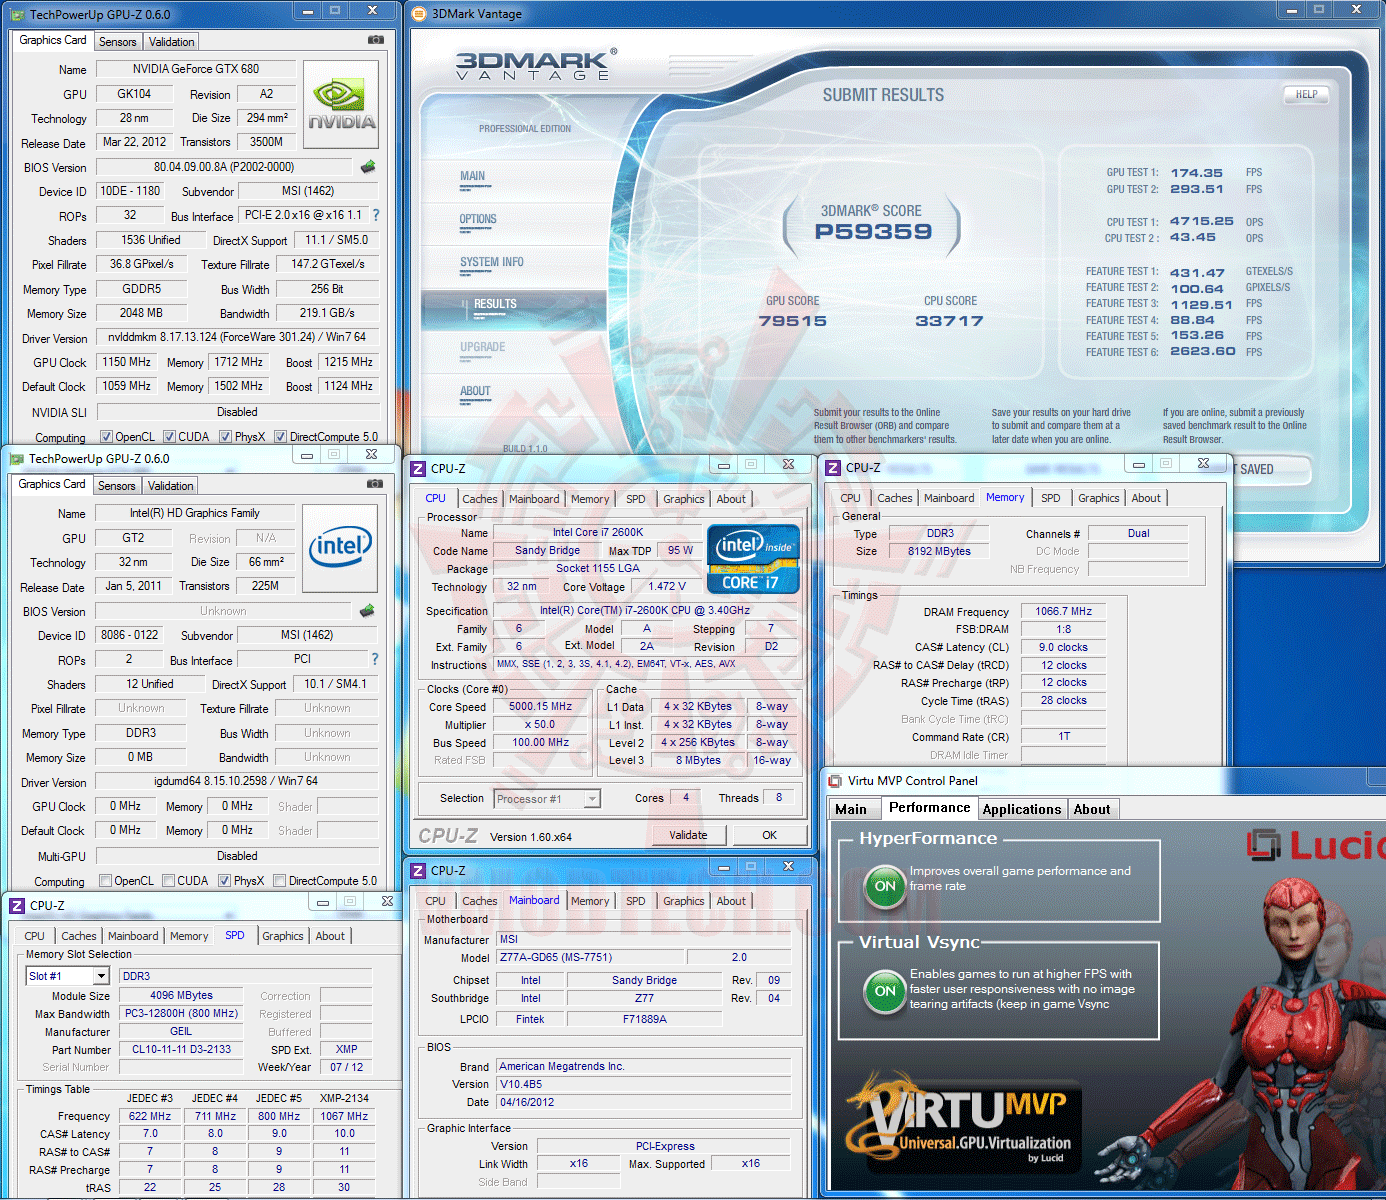
Task: Open Caches tab in the CPU-Z processor window
Action: click(479, 499)
